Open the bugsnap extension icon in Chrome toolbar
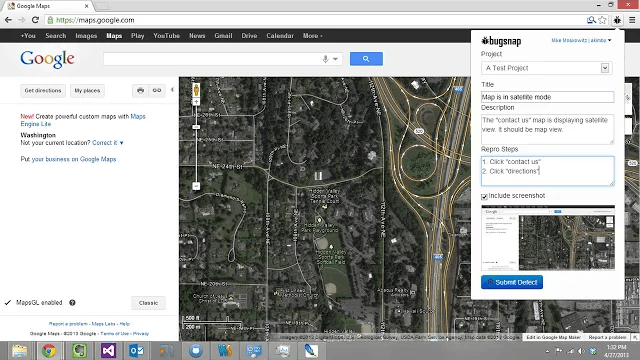Screen dimensions: 640x360 click(x=617, y=20)
